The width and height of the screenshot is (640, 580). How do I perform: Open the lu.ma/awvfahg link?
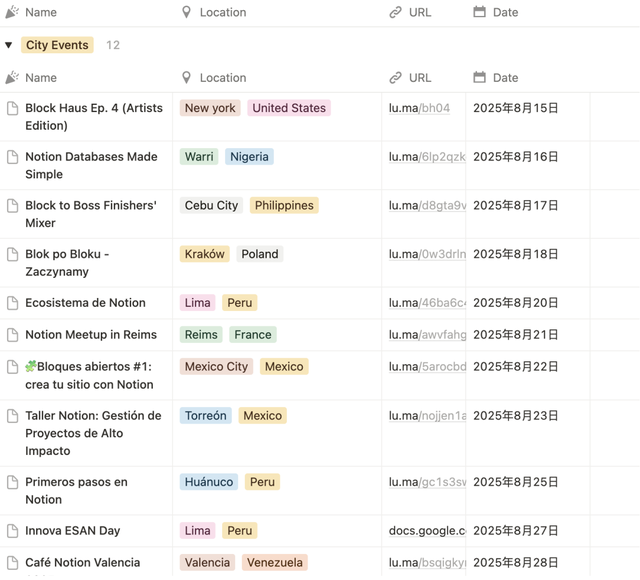(x=427, y=335)
